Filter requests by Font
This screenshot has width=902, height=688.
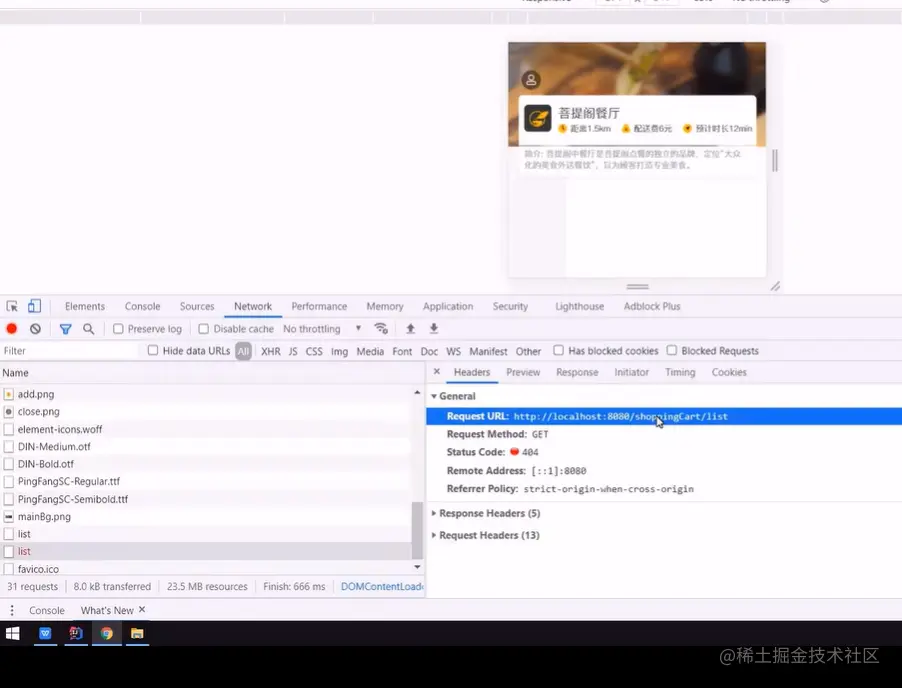click(402, 351)
